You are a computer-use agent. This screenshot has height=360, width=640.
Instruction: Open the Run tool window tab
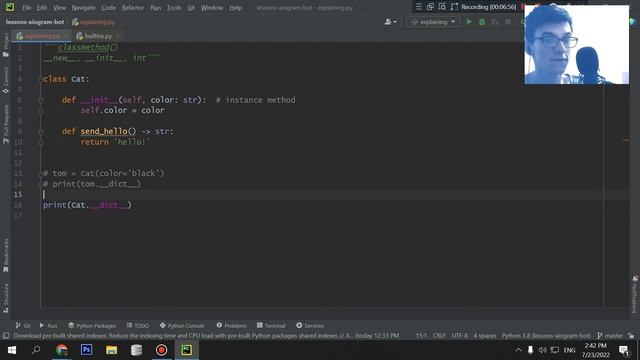48,325
